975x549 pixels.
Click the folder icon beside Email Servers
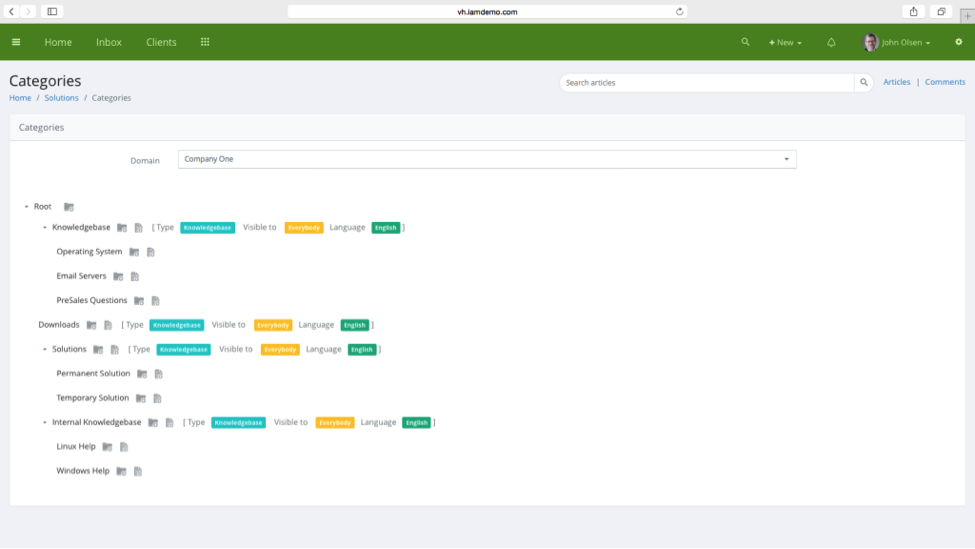pyautogui.click(x=118, y=276)
